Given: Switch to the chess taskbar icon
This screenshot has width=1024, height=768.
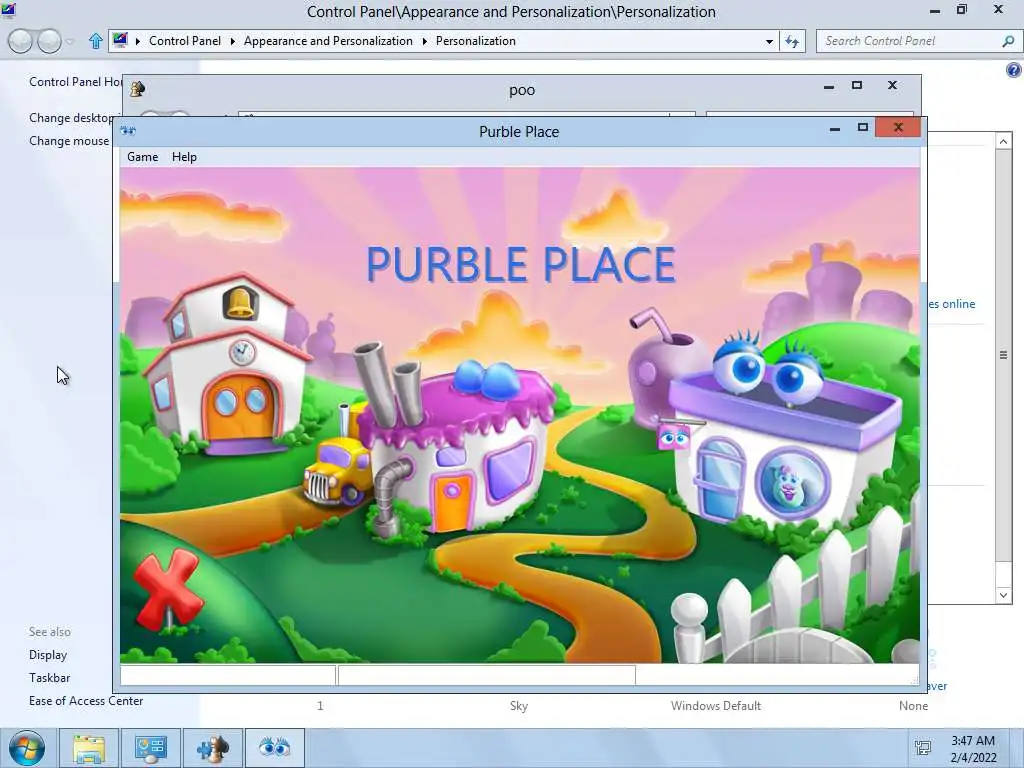Looking at the screenshot, I should [x=213, y=748].
